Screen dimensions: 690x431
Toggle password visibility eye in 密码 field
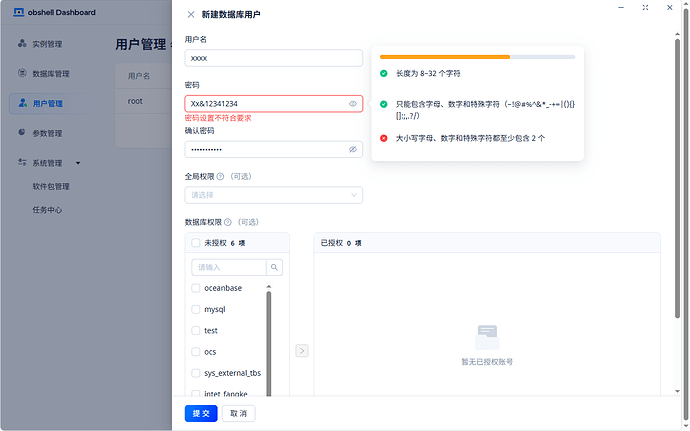(x=352, y=104)
